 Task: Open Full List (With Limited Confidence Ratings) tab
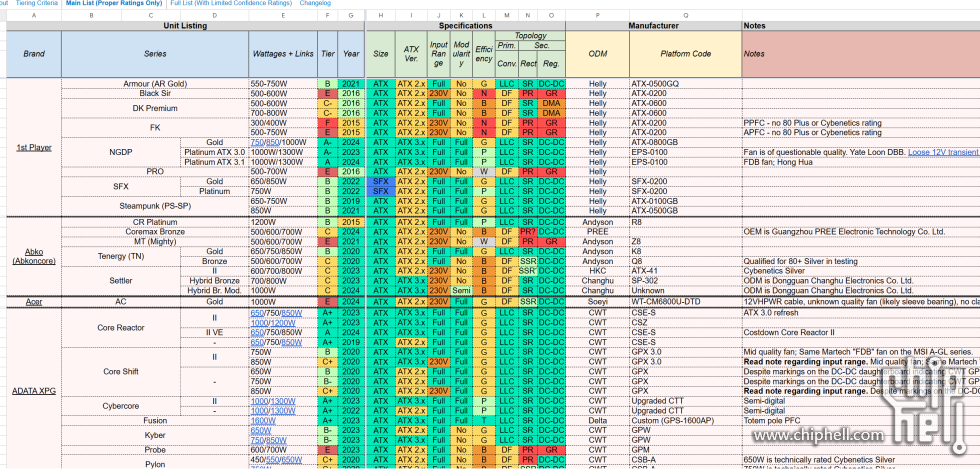[x=231, y=4]
